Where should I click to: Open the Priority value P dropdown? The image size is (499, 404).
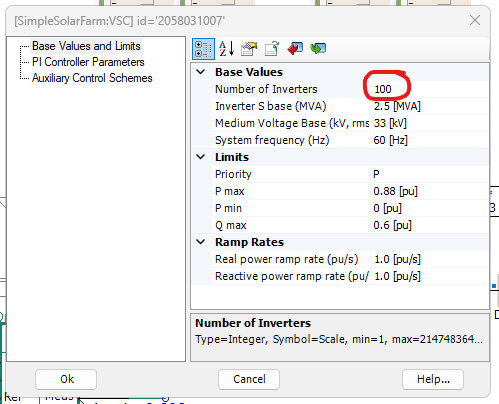[429, 174]
